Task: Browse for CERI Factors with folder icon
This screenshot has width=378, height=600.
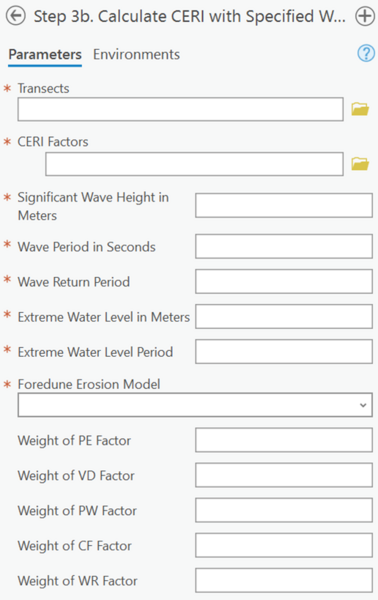Action: click(x=360, y=164)
